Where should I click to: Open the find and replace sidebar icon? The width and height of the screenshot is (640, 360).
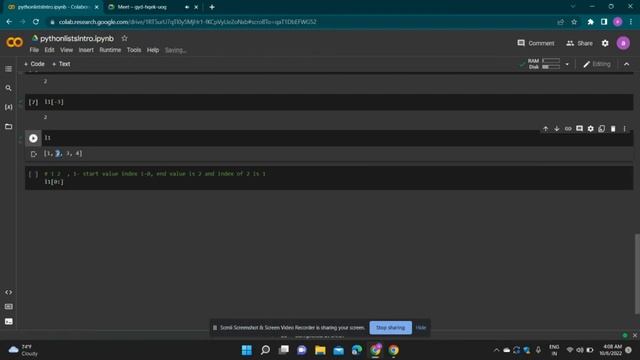[x=8, y=88]
